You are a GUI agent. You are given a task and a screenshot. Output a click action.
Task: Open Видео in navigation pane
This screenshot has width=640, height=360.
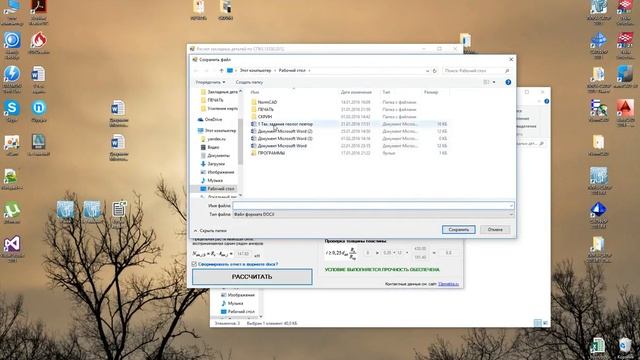tap(213, 147)
